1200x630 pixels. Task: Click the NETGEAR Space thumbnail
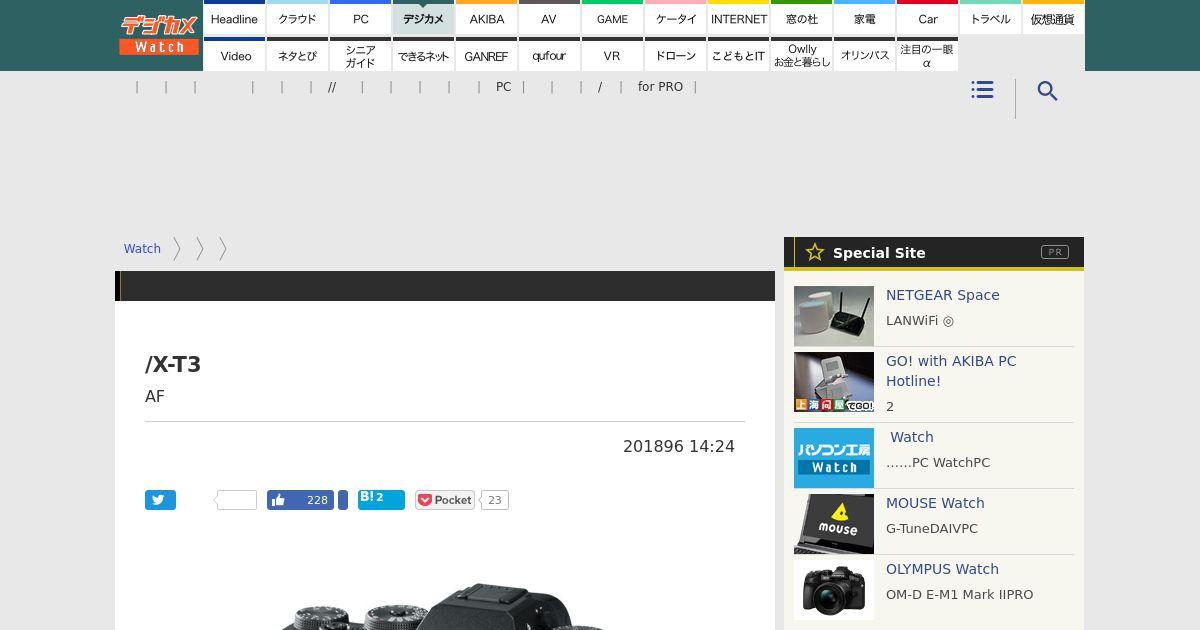point(834,316)
